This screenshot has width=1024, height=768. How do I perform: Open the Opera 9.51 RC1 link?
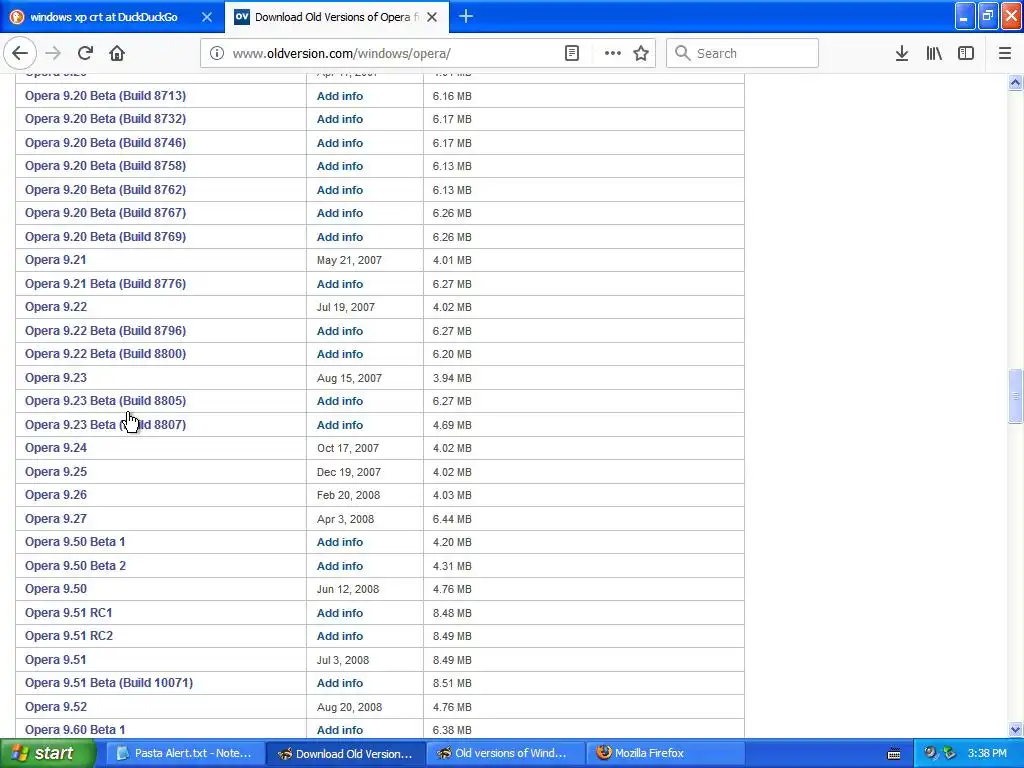coord(69,613)
